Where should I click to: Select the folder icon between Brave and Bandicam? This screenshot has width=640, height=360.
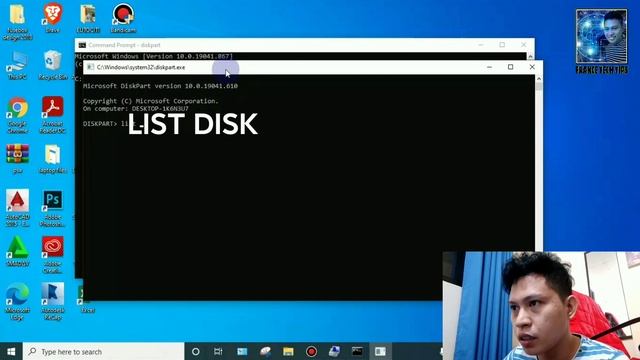[x=88, y=17]
